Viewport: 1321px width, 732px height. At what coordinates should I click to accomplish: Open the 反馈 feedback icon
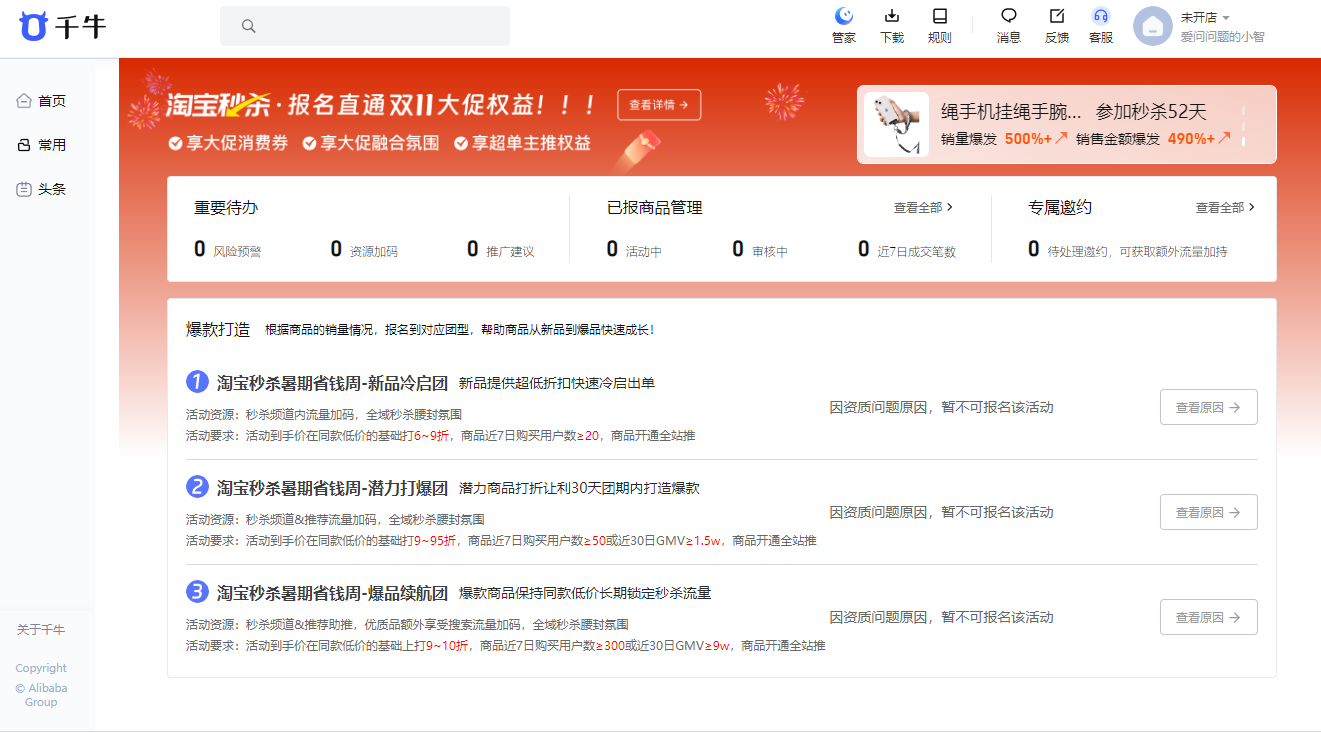click(1056, 16)
